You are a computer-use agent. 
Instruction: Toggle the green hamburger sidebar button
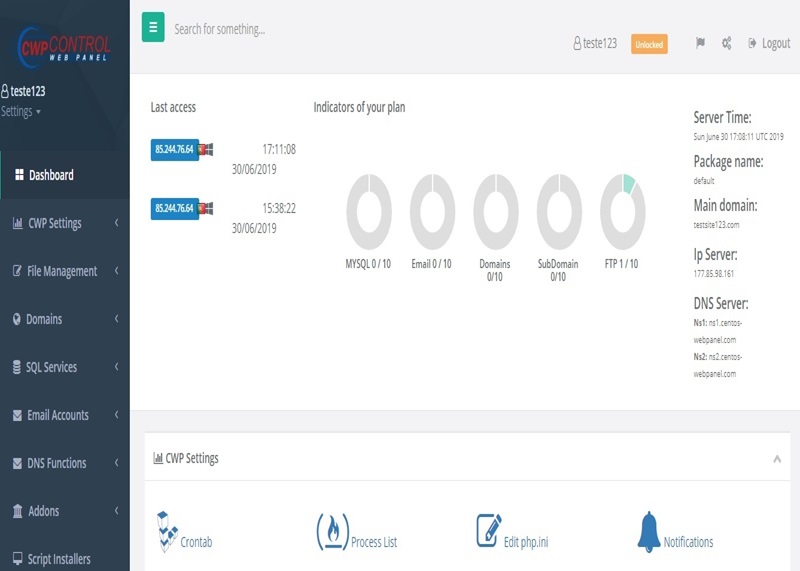[153, 27]
